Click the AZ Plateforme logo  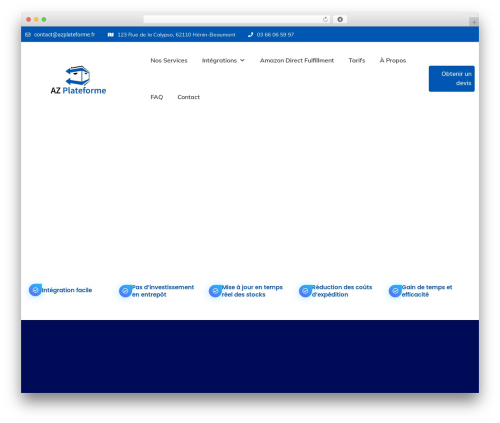coord(79,80)
